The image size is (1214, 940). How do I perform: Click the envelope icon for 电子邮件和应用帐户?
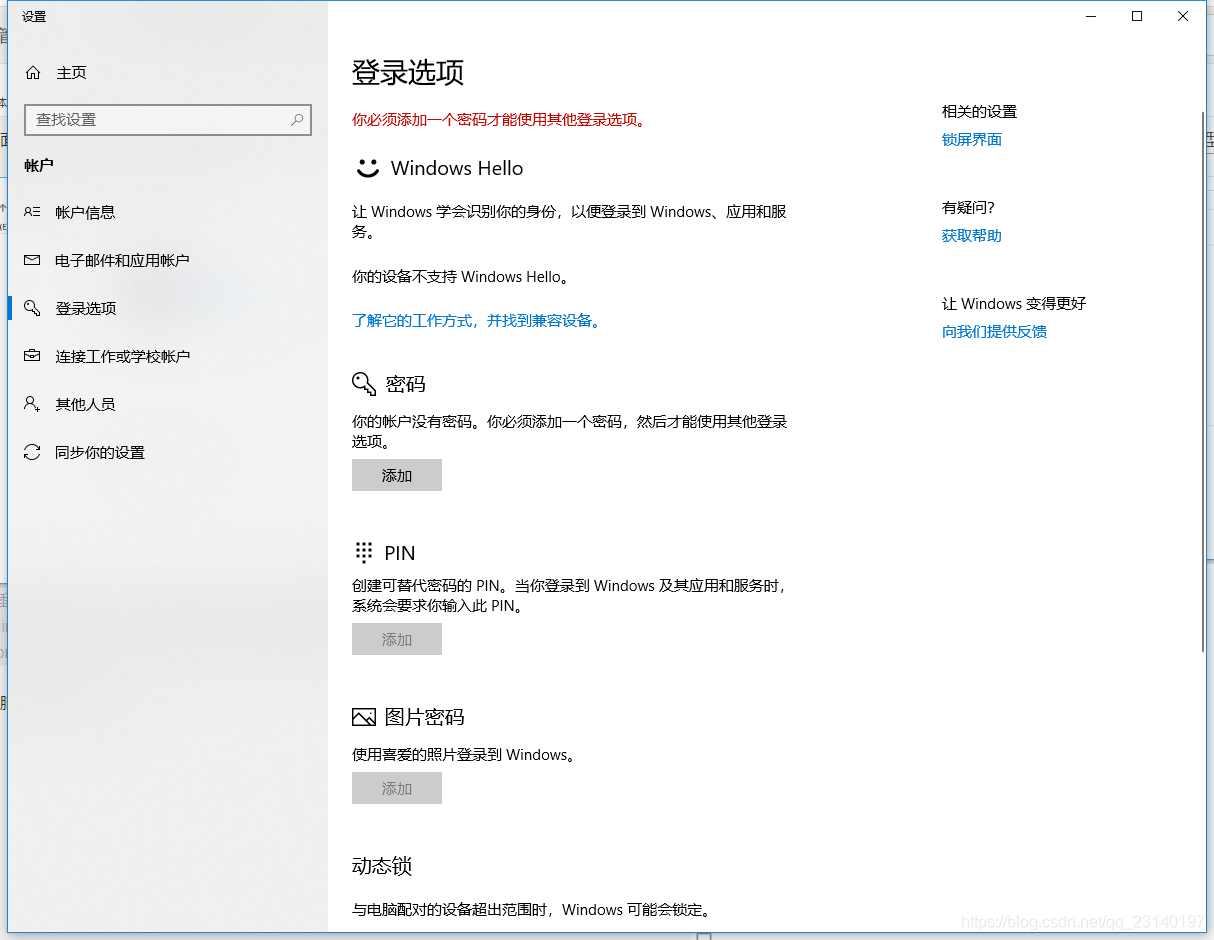click(33, 260)
